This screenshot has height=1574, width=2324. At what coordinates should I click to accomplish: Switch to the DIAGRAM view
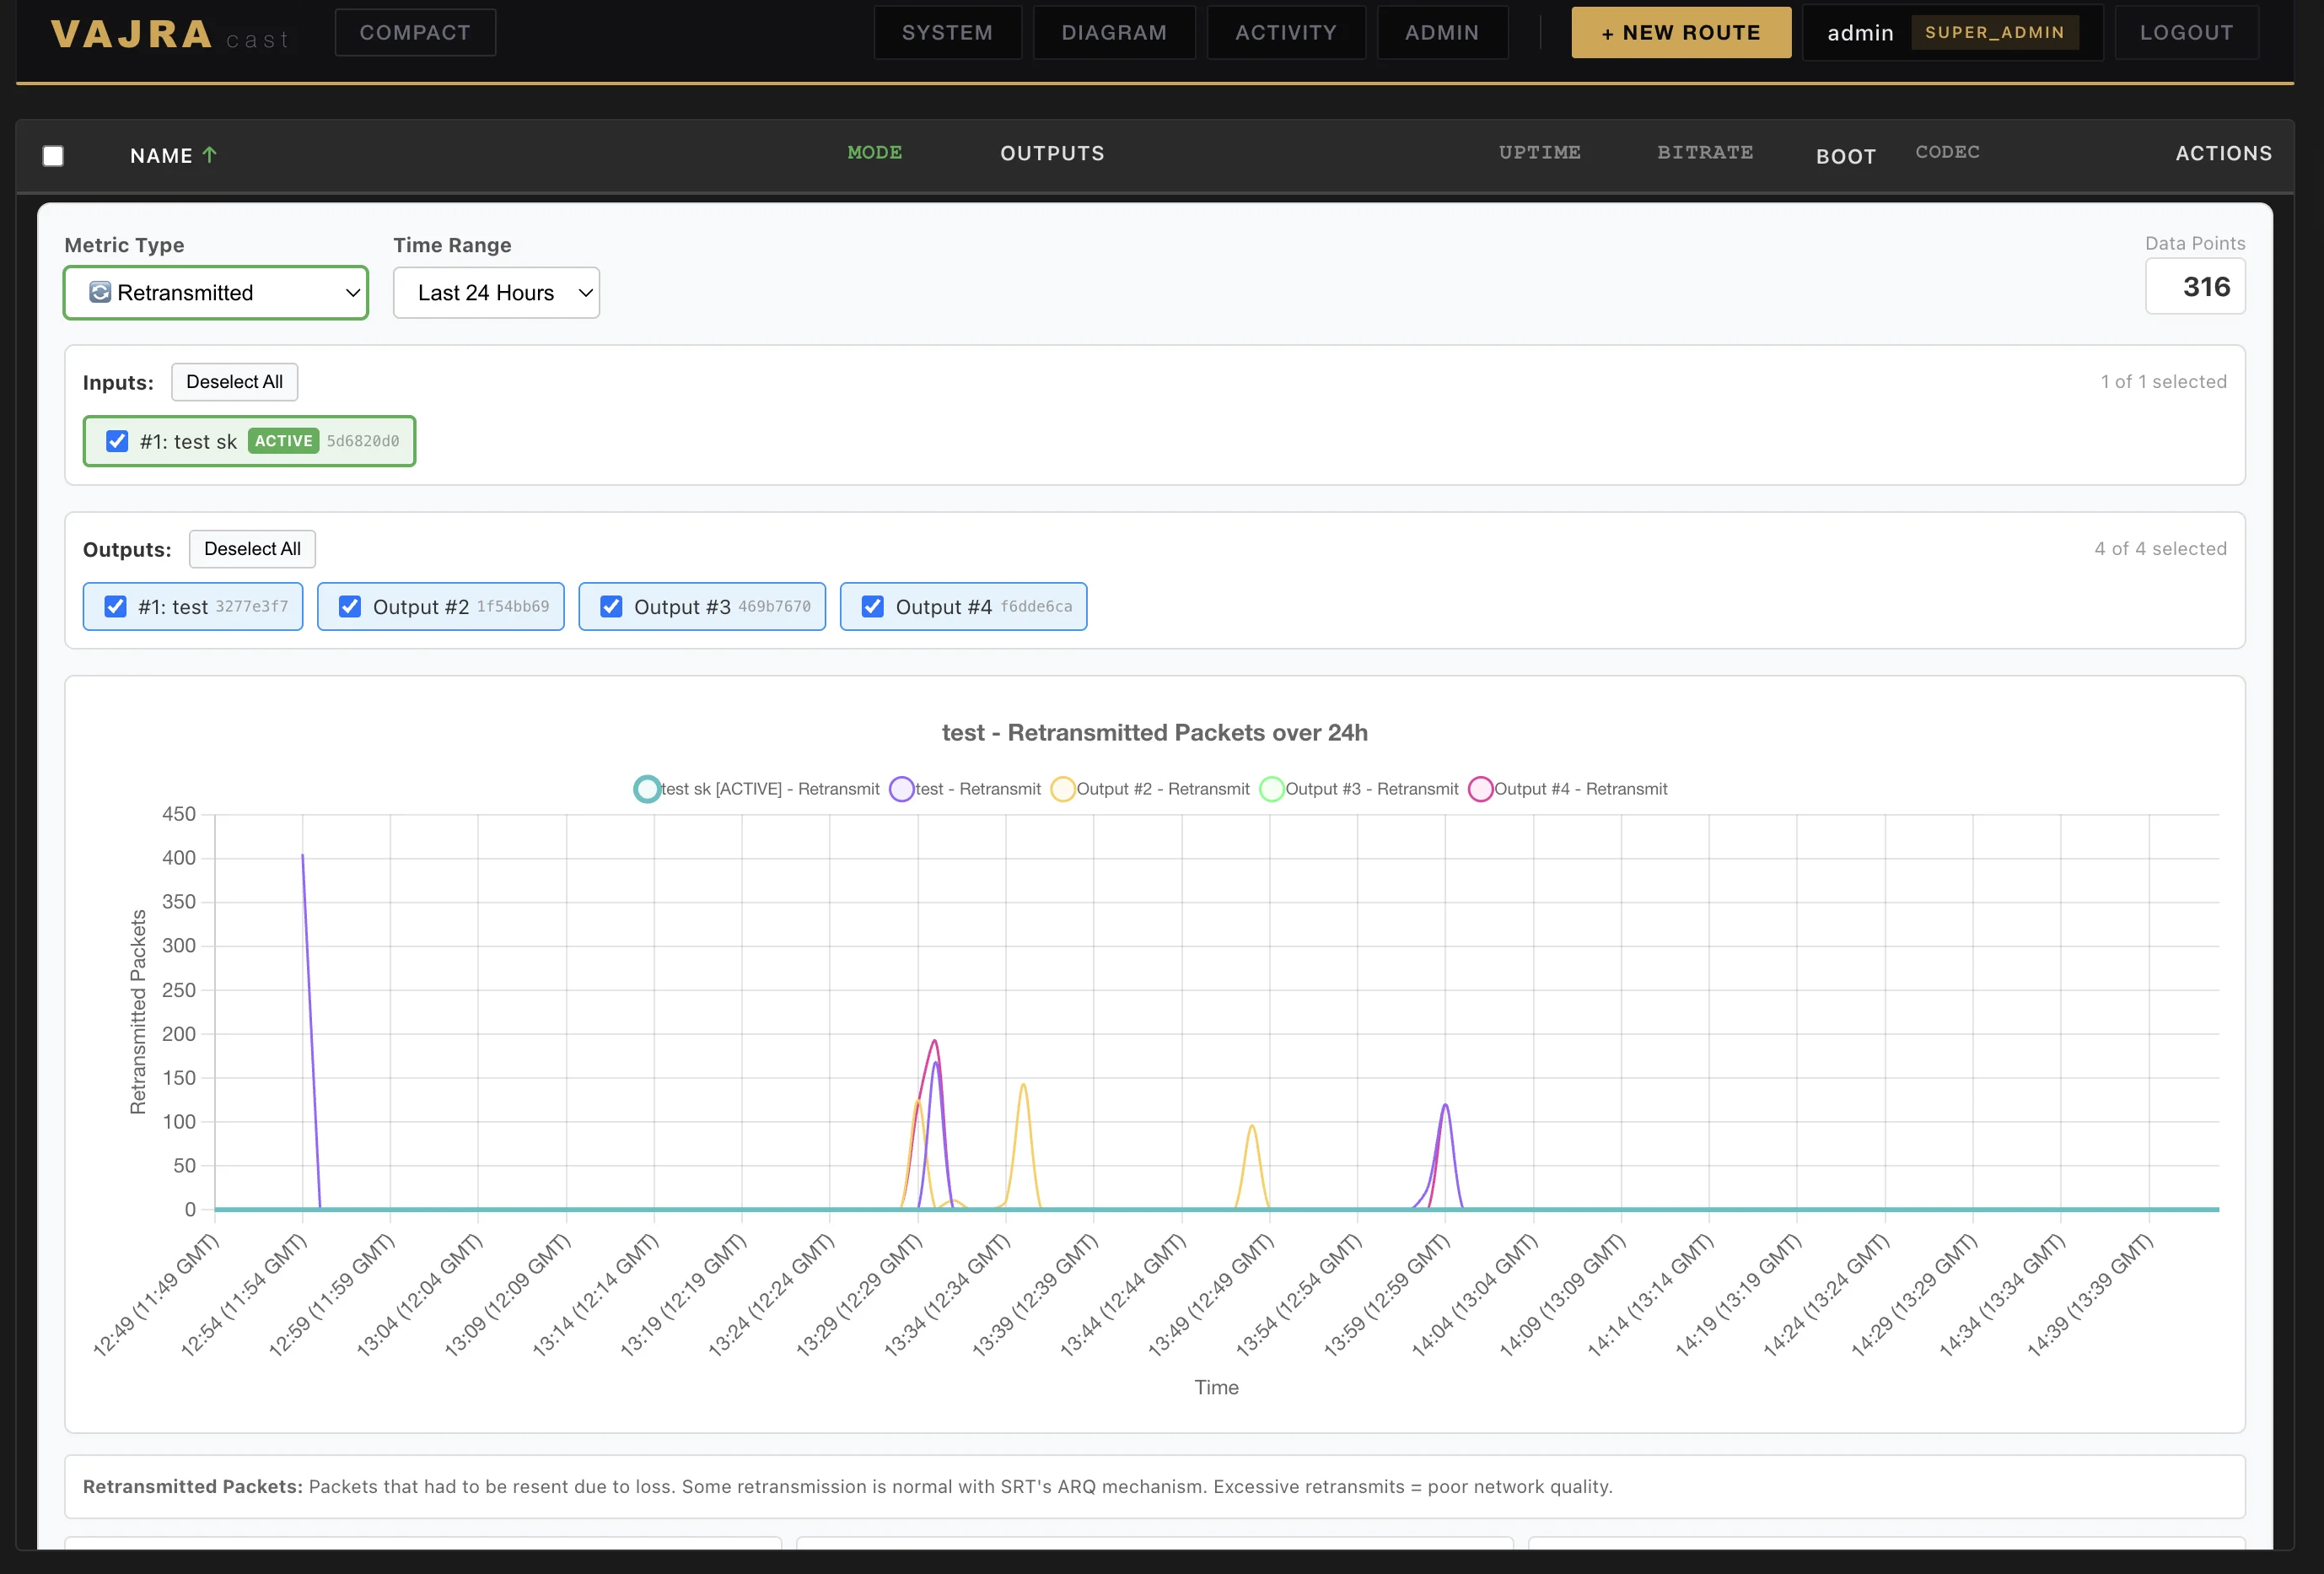pos(1113,32)
